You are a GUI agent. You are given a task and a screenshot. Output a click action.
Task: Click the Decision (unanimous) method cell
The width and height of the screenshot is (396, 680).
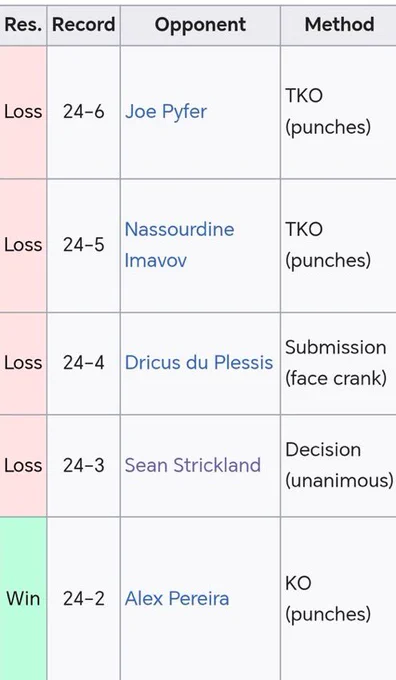(x=338, y=465)
